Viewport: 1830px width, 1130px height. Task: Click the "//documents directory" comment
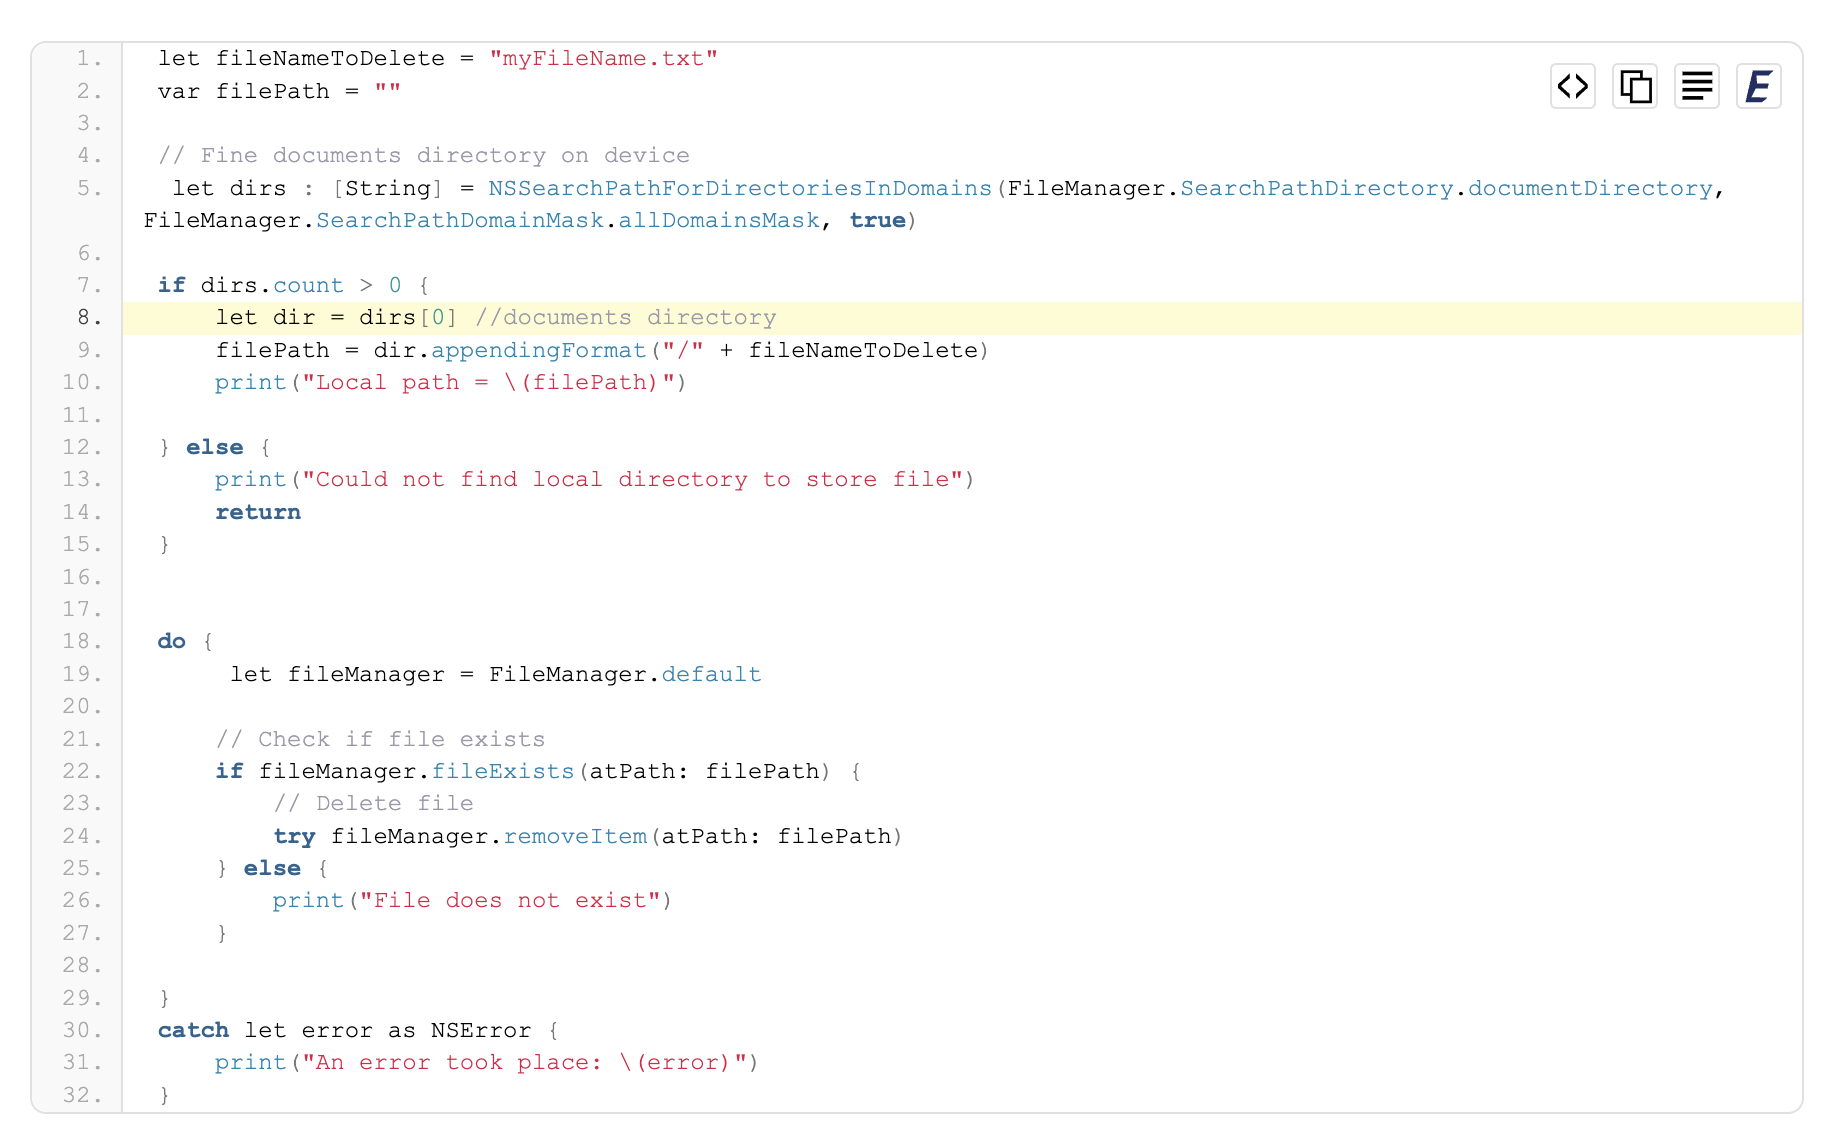tap(625, 318)
